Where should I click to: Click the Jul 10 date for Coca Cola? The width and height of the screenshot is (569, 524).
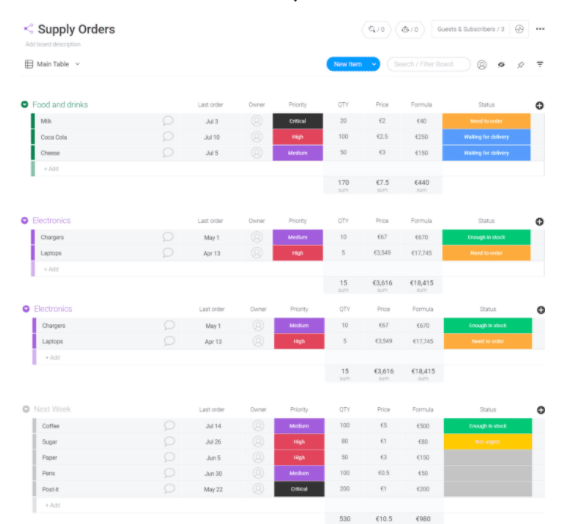212,137
